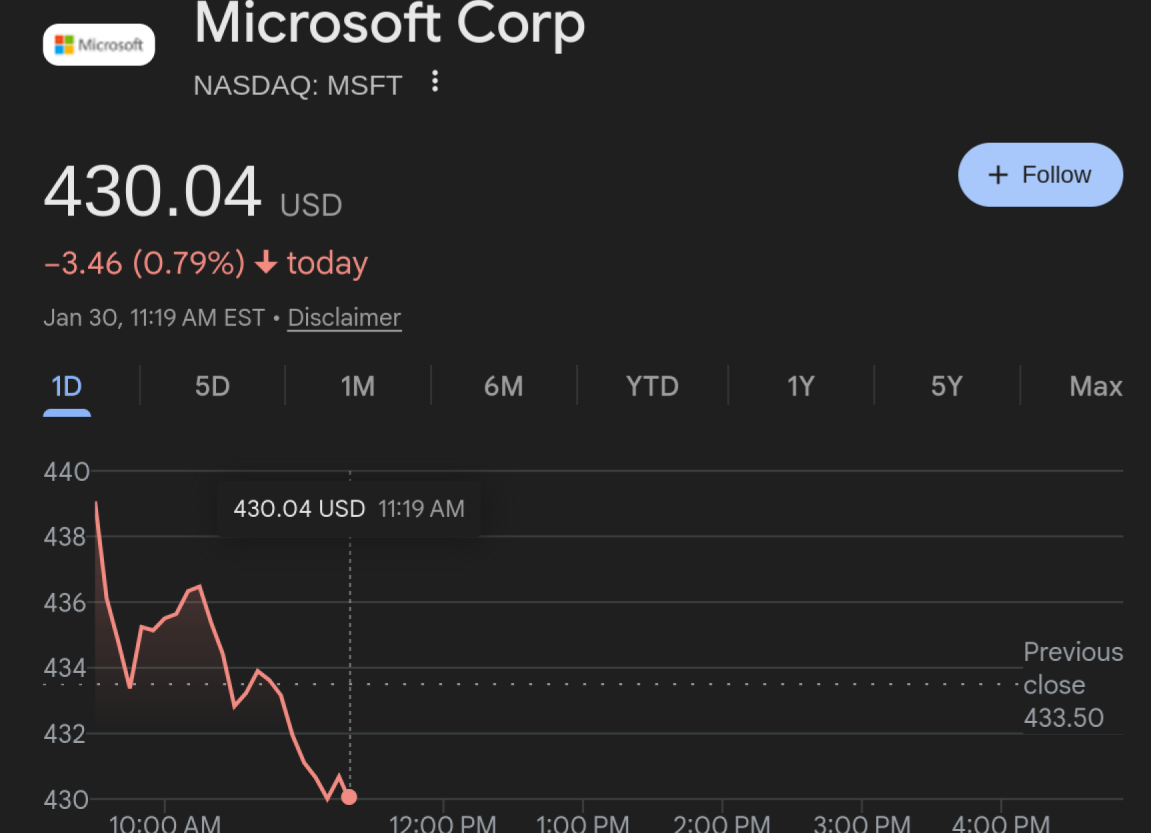
Task: Click the NASDAQ: MSFT ticker text
Action: coord(297,85)
